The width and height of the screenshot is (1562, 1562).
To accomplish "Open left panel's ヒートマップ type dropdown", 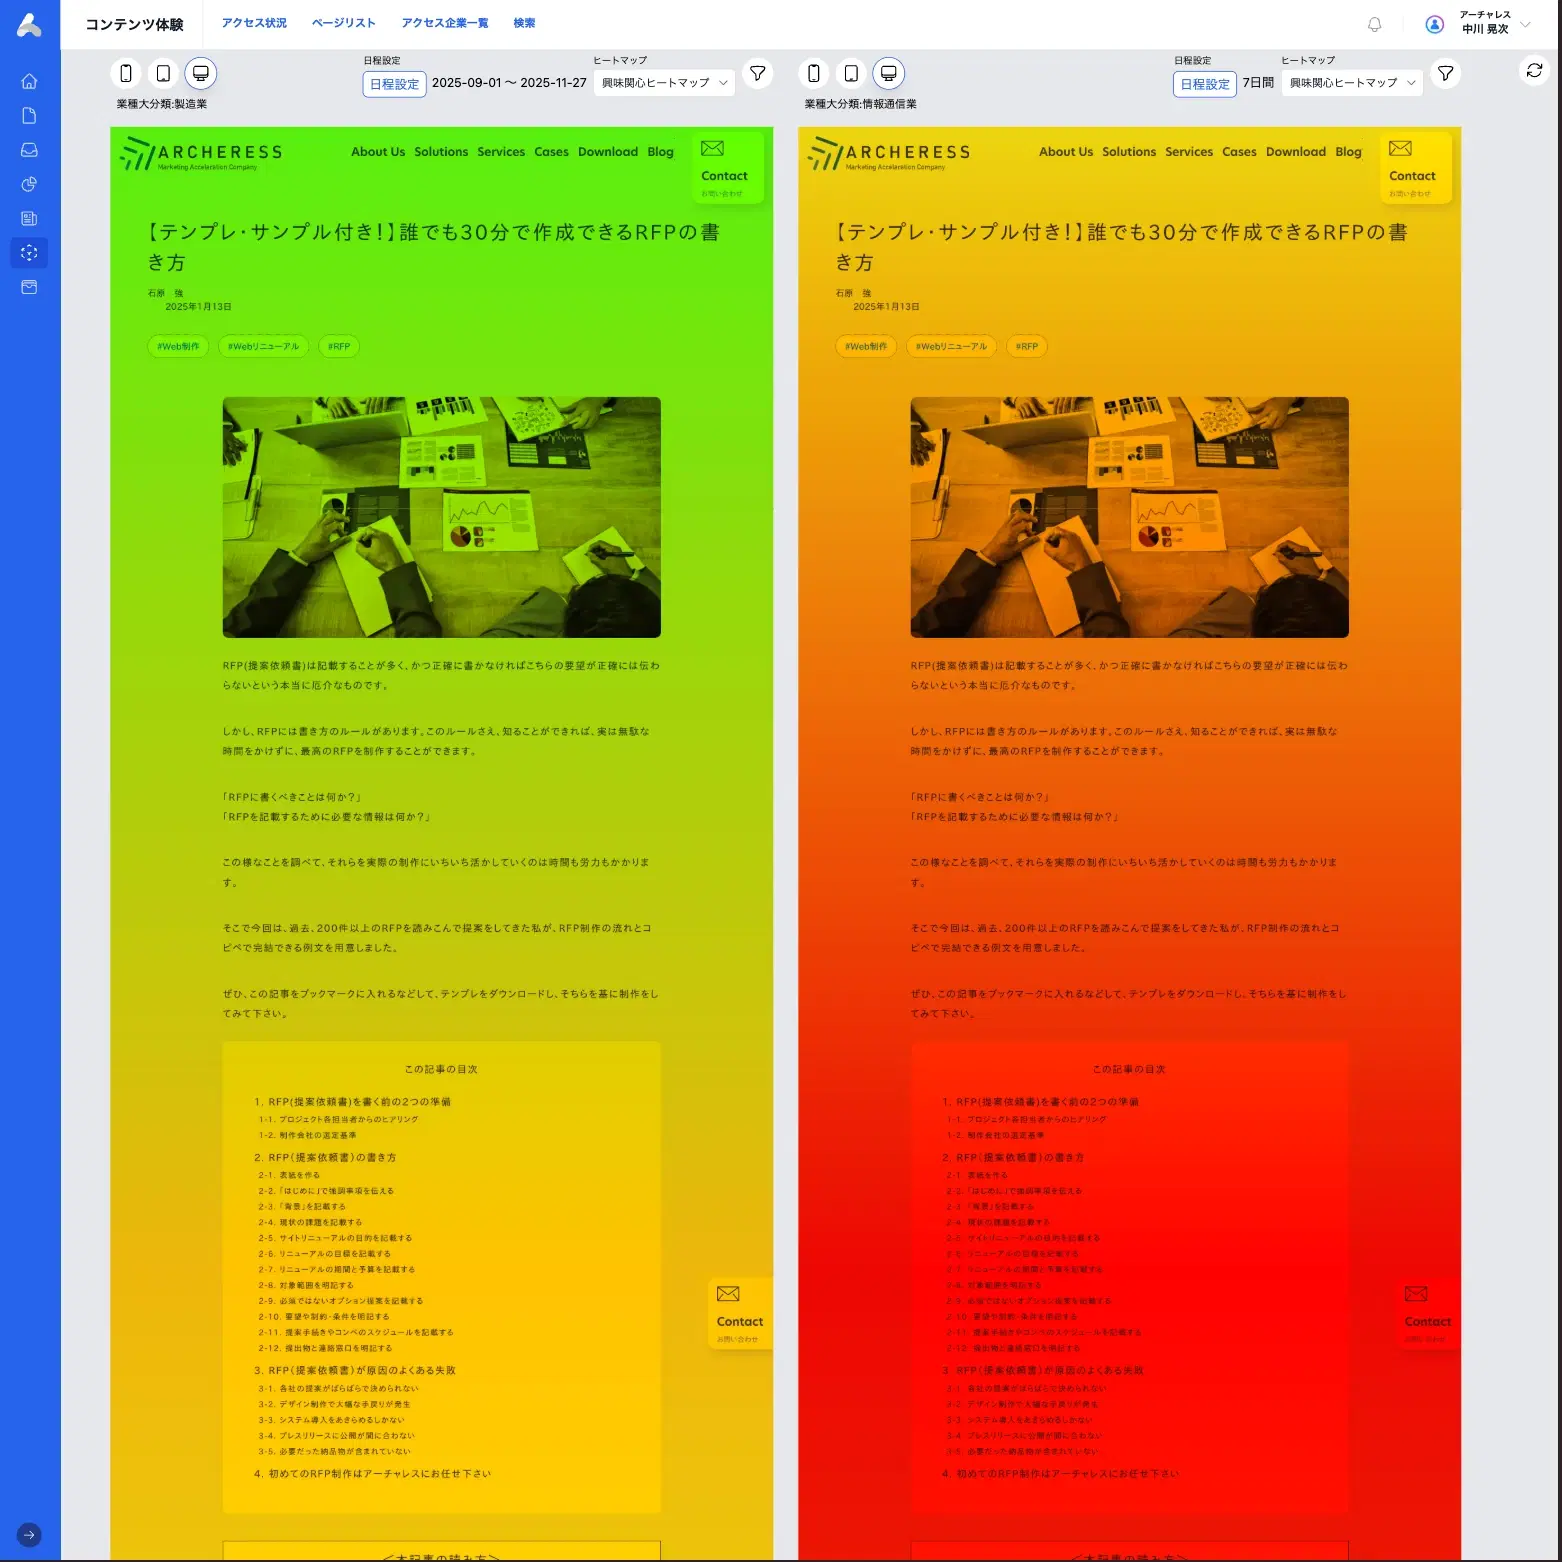I will [664, 83].
